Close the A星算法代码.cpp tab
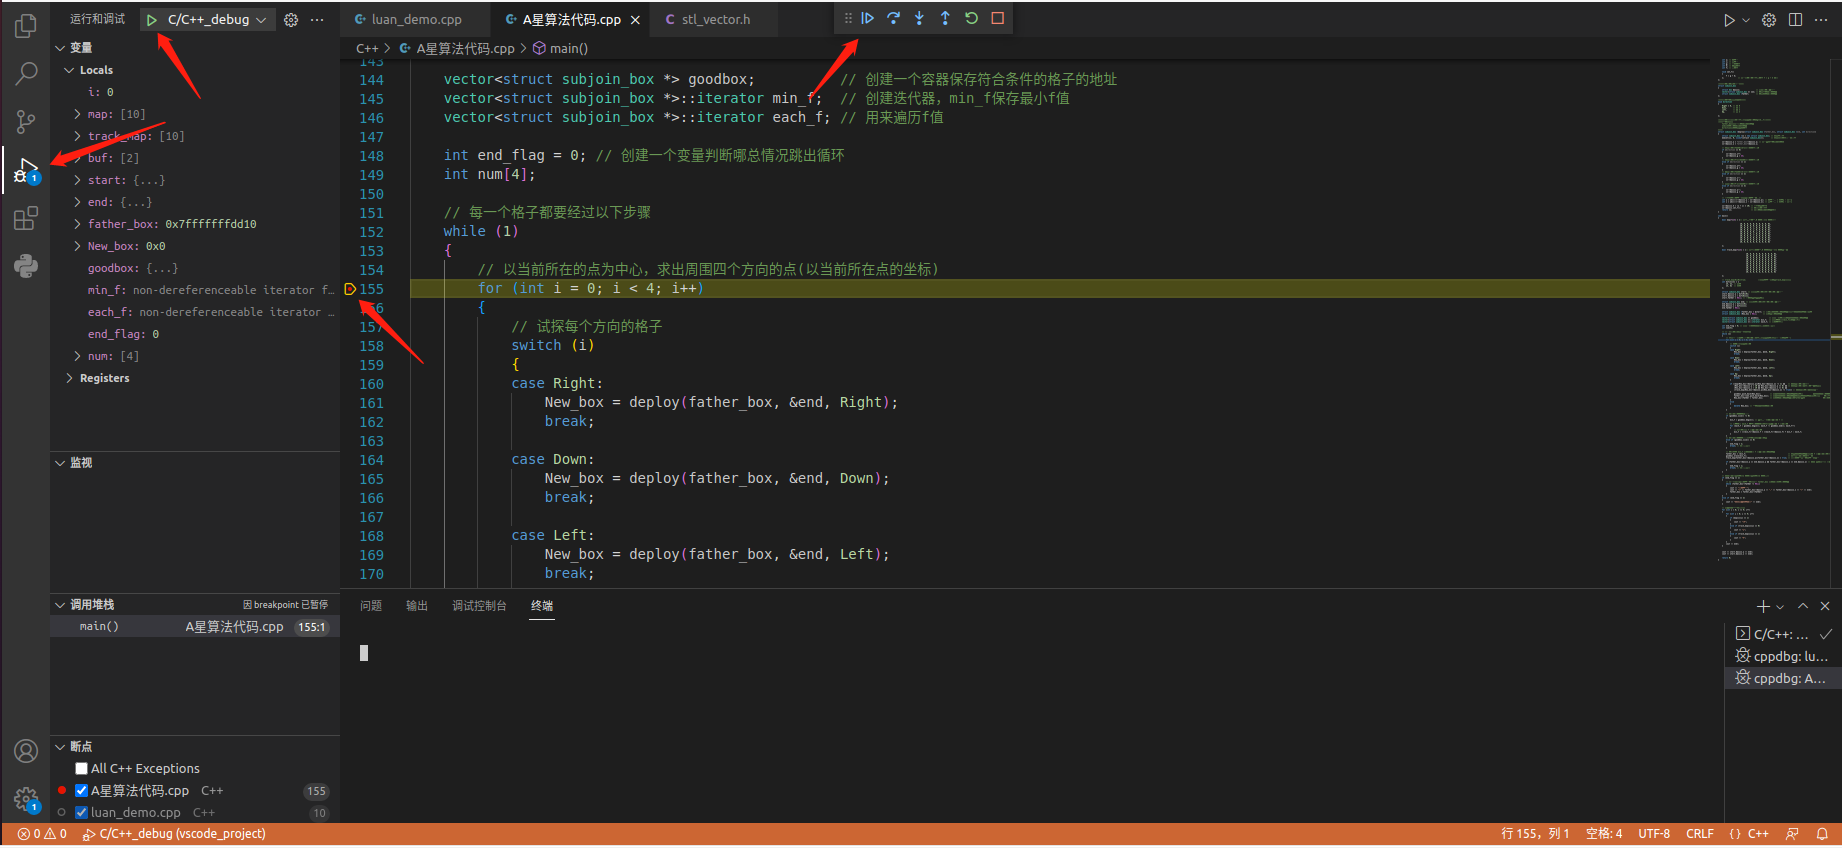This screenshot has width=1842, height=848. tap(635, 20)
